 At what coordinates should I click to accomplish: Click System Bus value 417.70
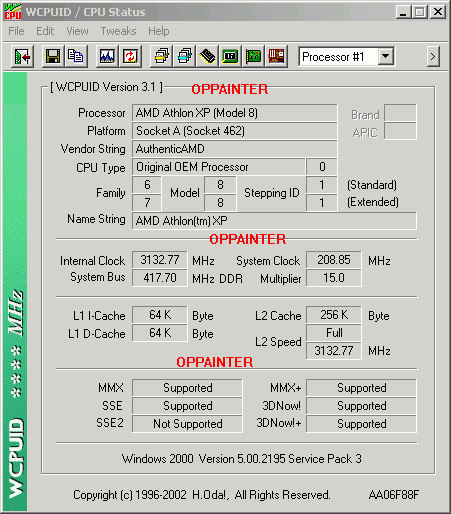(160, 278)
